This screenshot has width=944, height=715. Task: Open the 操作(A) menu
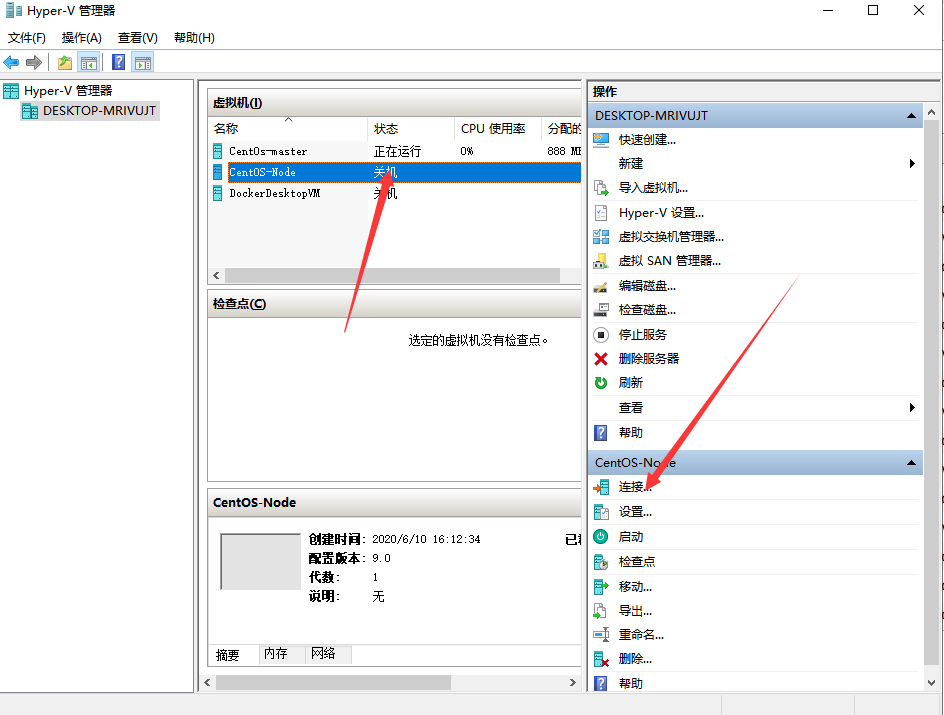[x=81, y=38]
